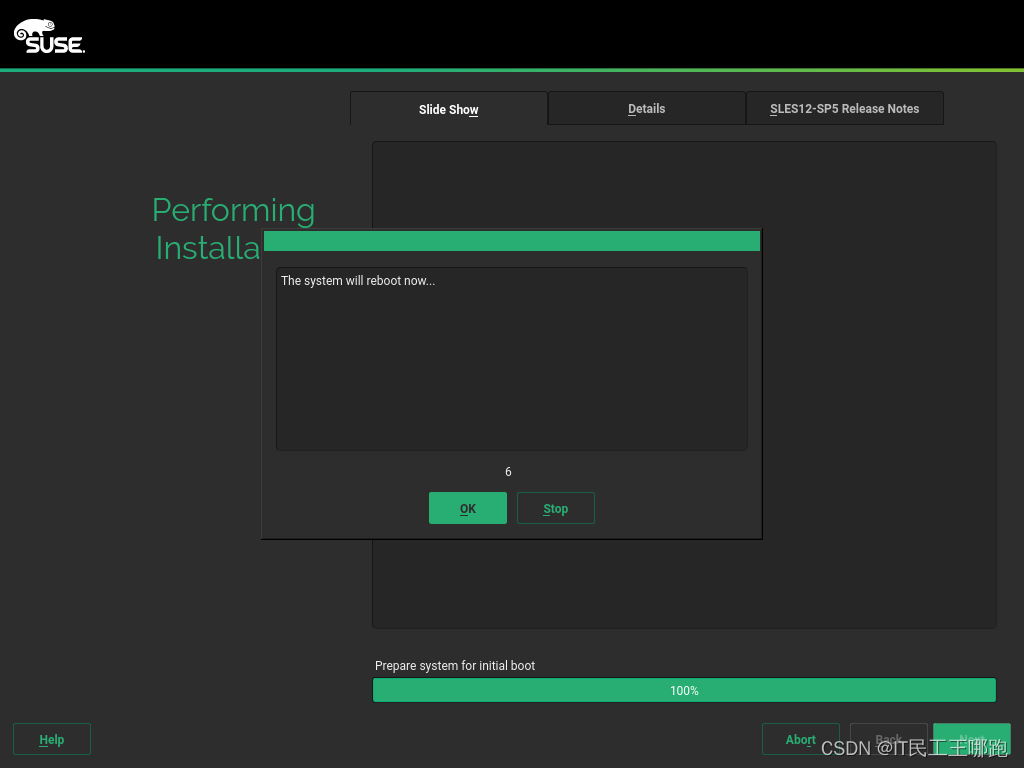Click the green gradient bar below the header
The width and height of the screenshot is (1024, 768).
coord(512,69)
